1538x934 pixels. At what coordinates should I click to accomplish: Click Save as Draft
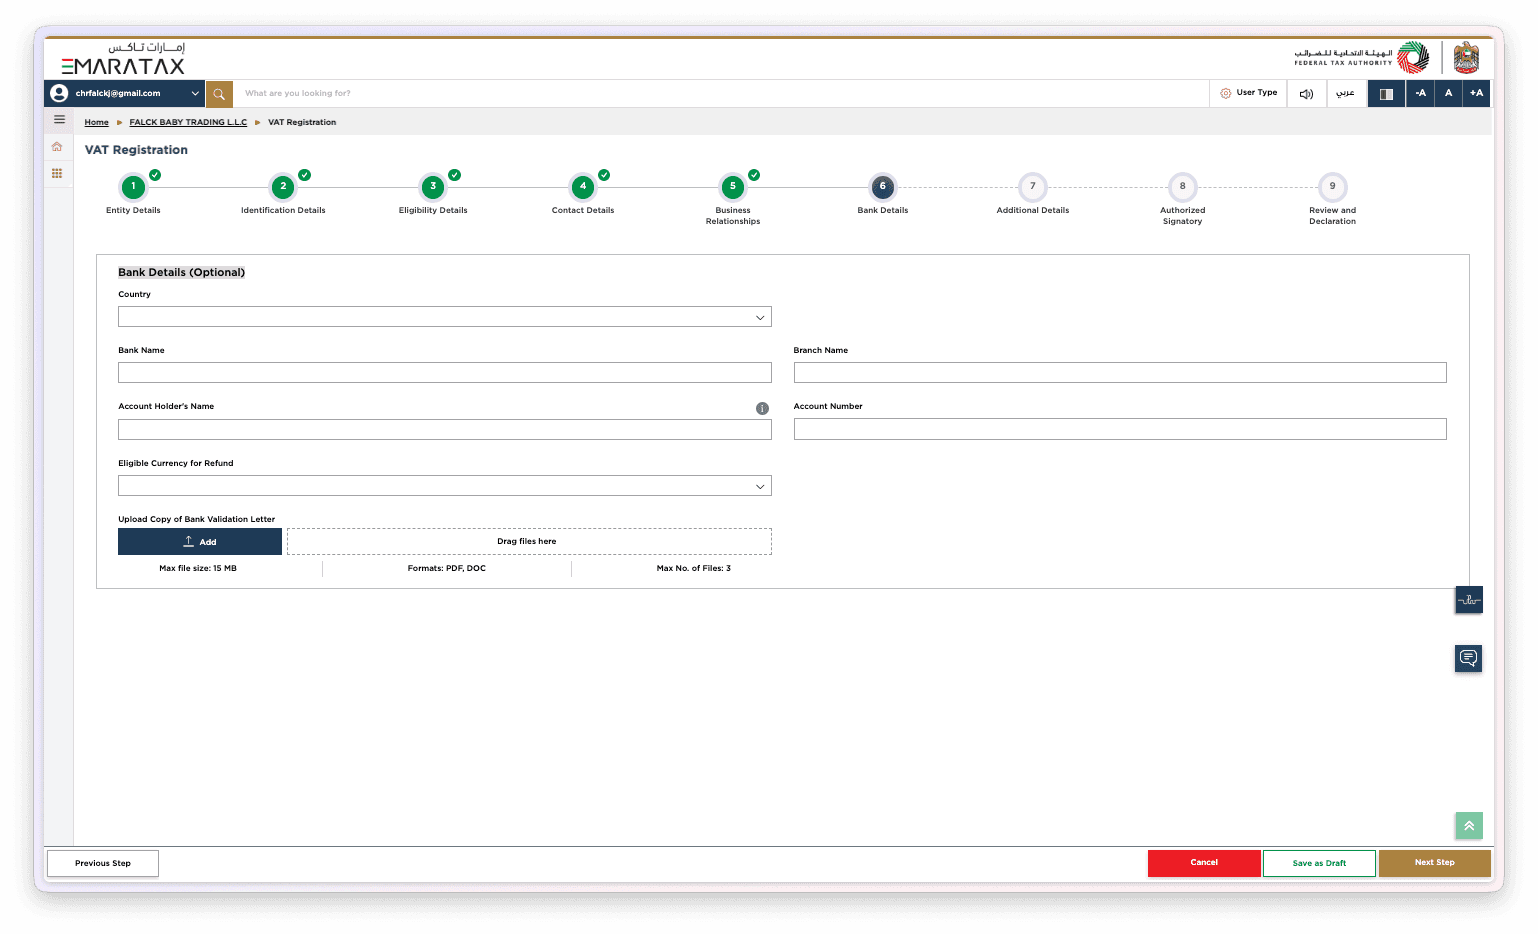coord(1319,863)
